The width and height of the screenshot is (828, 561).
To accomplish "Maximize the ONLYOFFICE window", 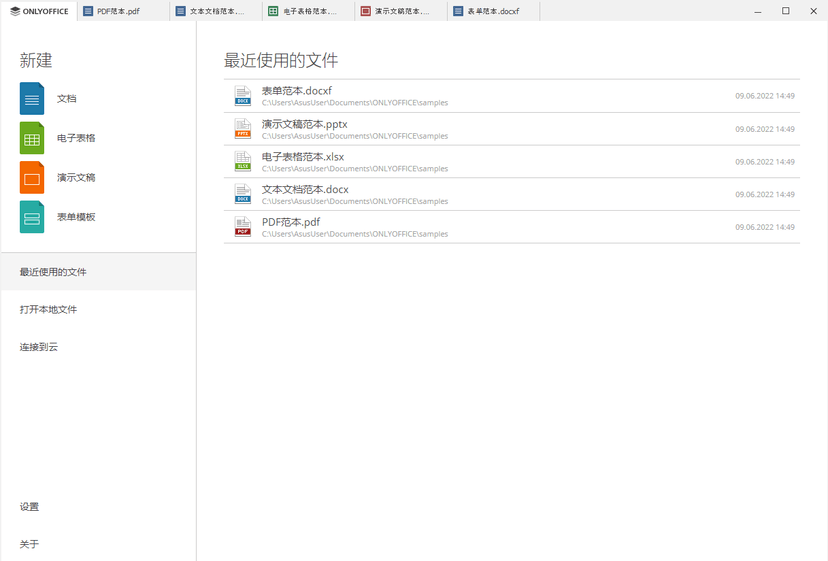I will click(x=786, y=11).
